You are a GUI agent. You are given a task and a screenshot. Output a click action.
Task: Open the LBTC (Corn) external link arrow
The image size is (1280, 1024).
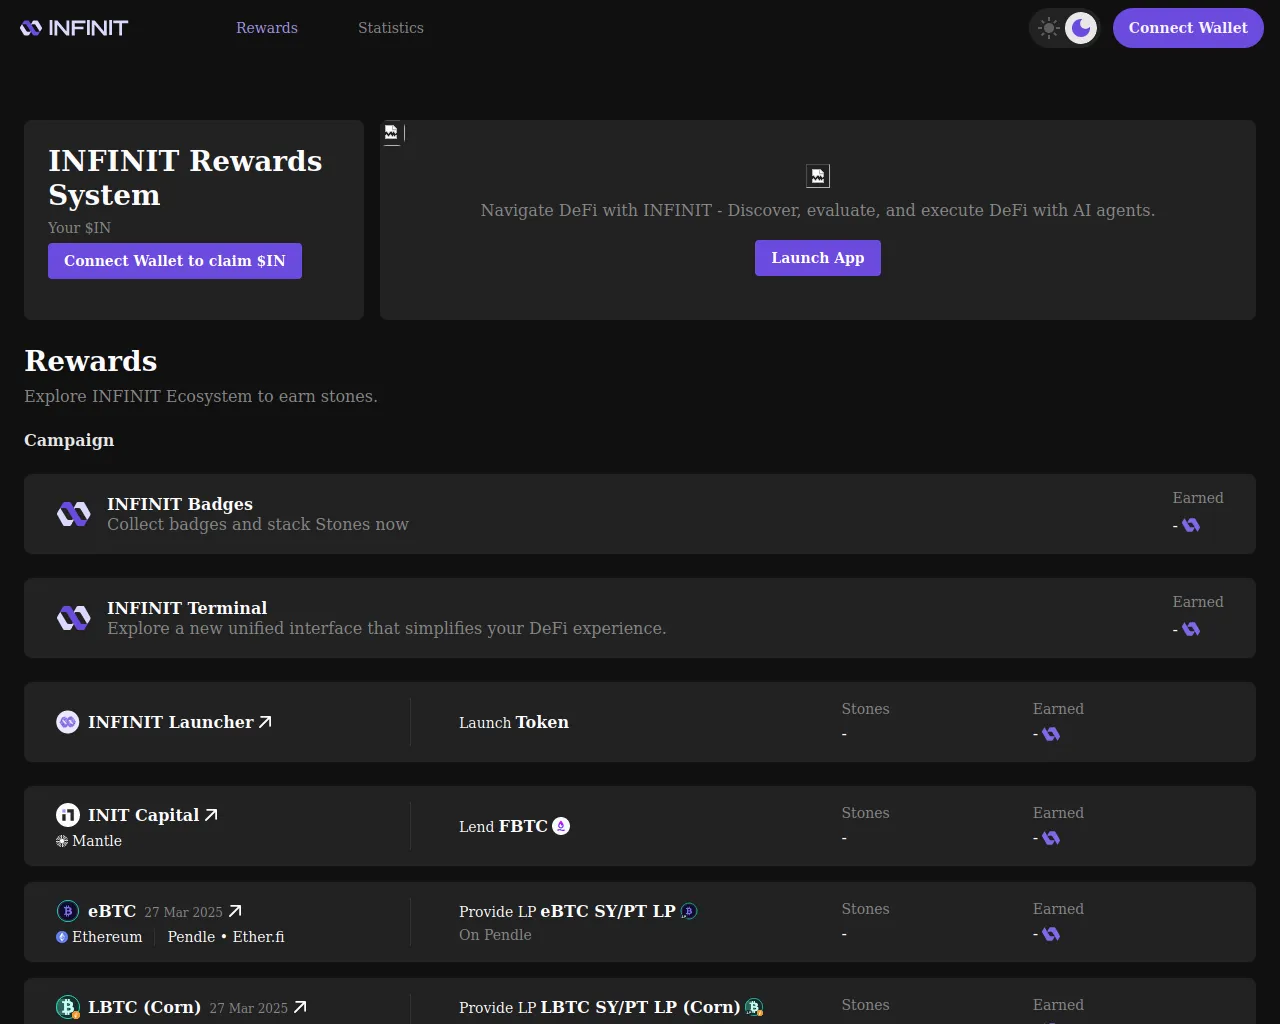[300, 1007]
